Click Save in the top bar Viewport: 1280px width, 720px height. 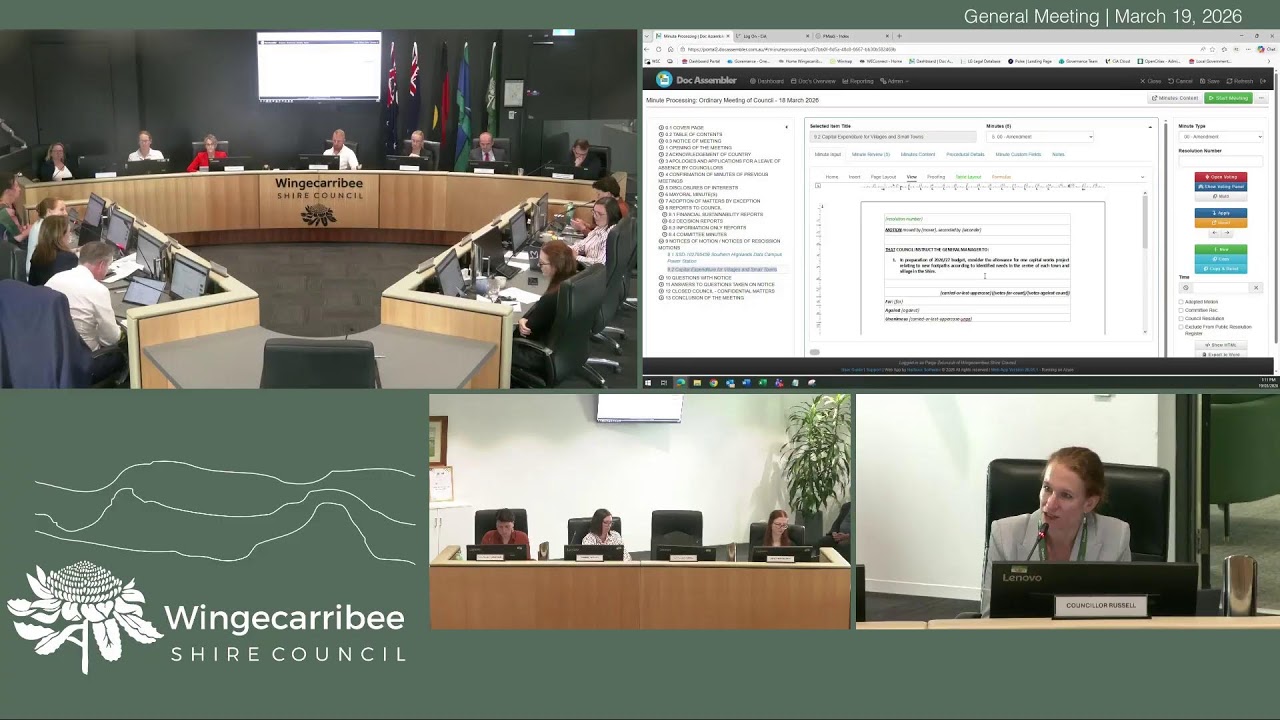pyautogui.click(x=1211, y=81)
